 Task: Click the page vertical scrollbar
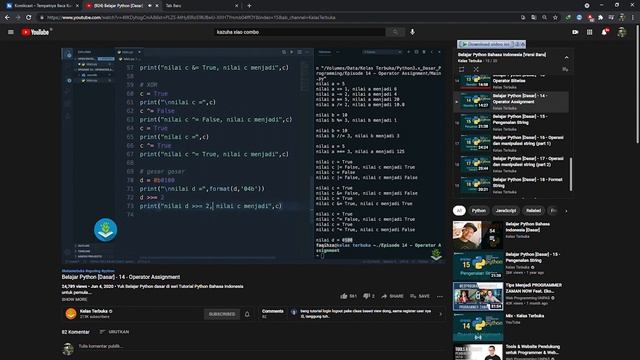click(637, 84)
